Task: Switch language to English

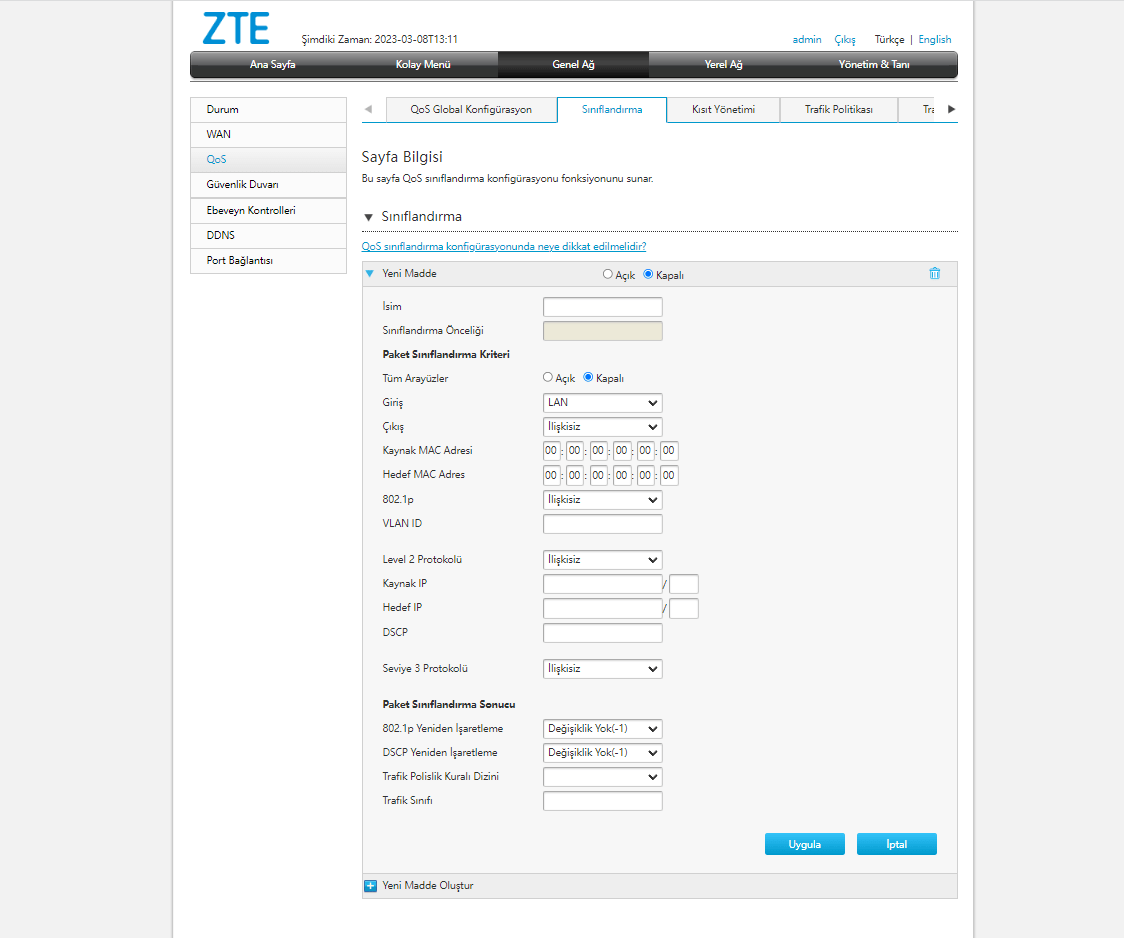Action: (934, 39)
